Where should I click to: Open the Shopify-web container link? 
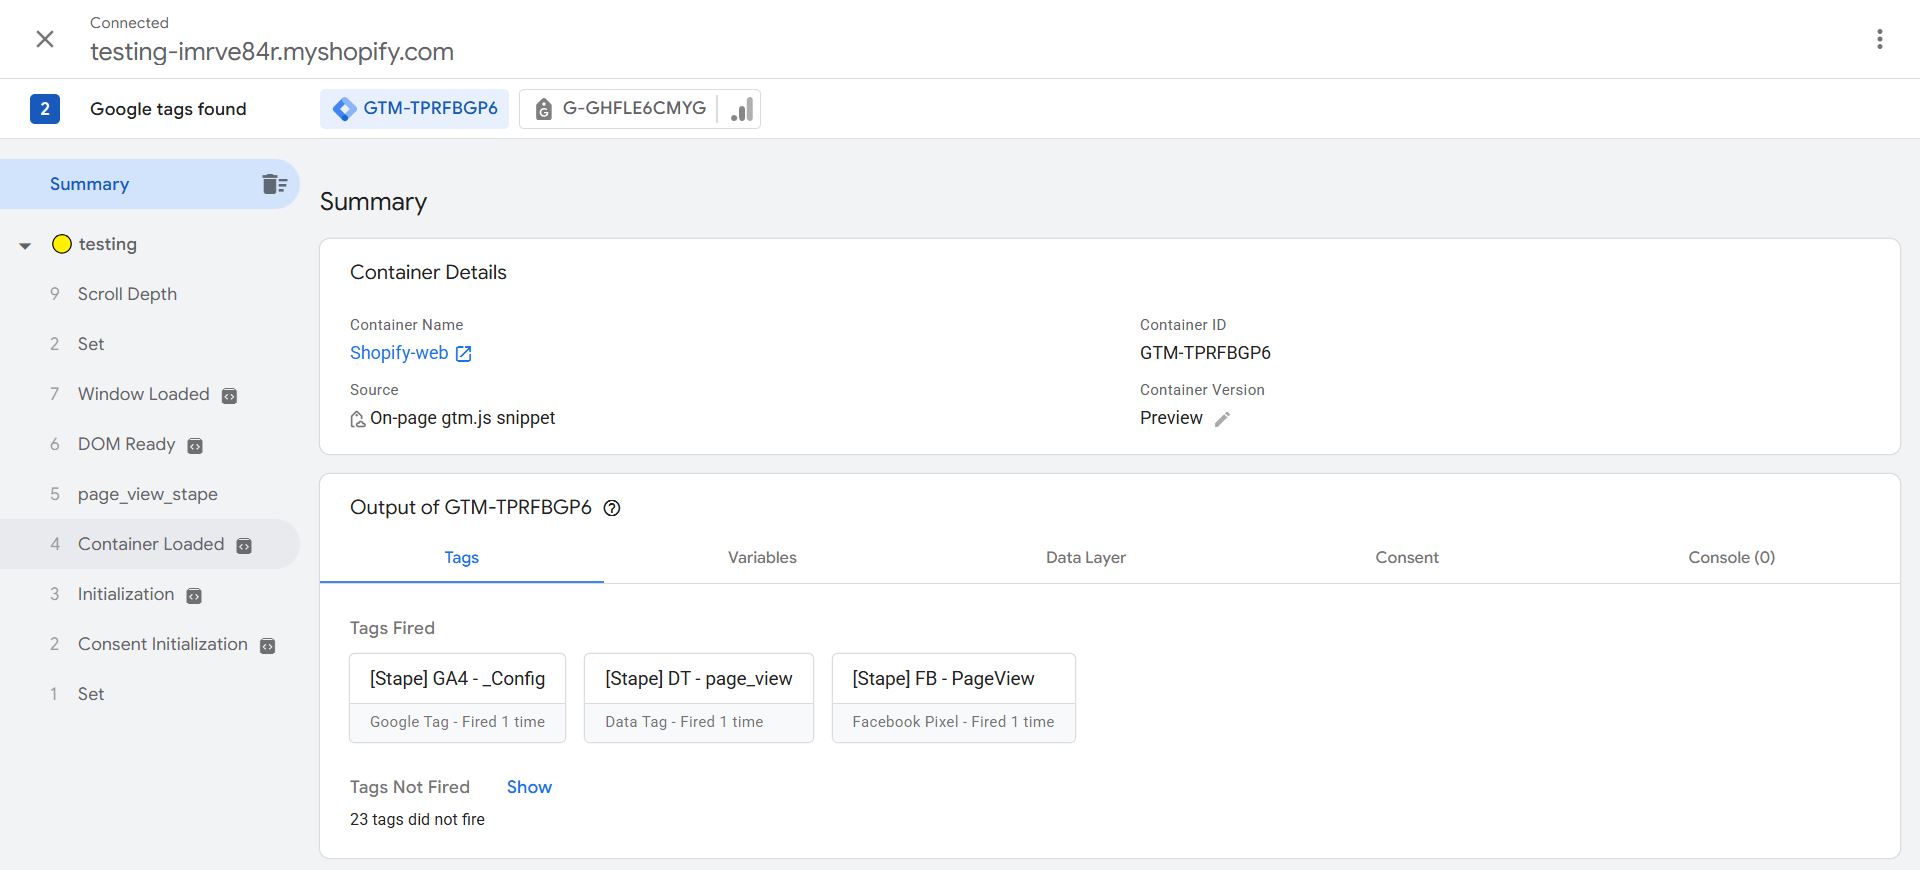point(399,353)
